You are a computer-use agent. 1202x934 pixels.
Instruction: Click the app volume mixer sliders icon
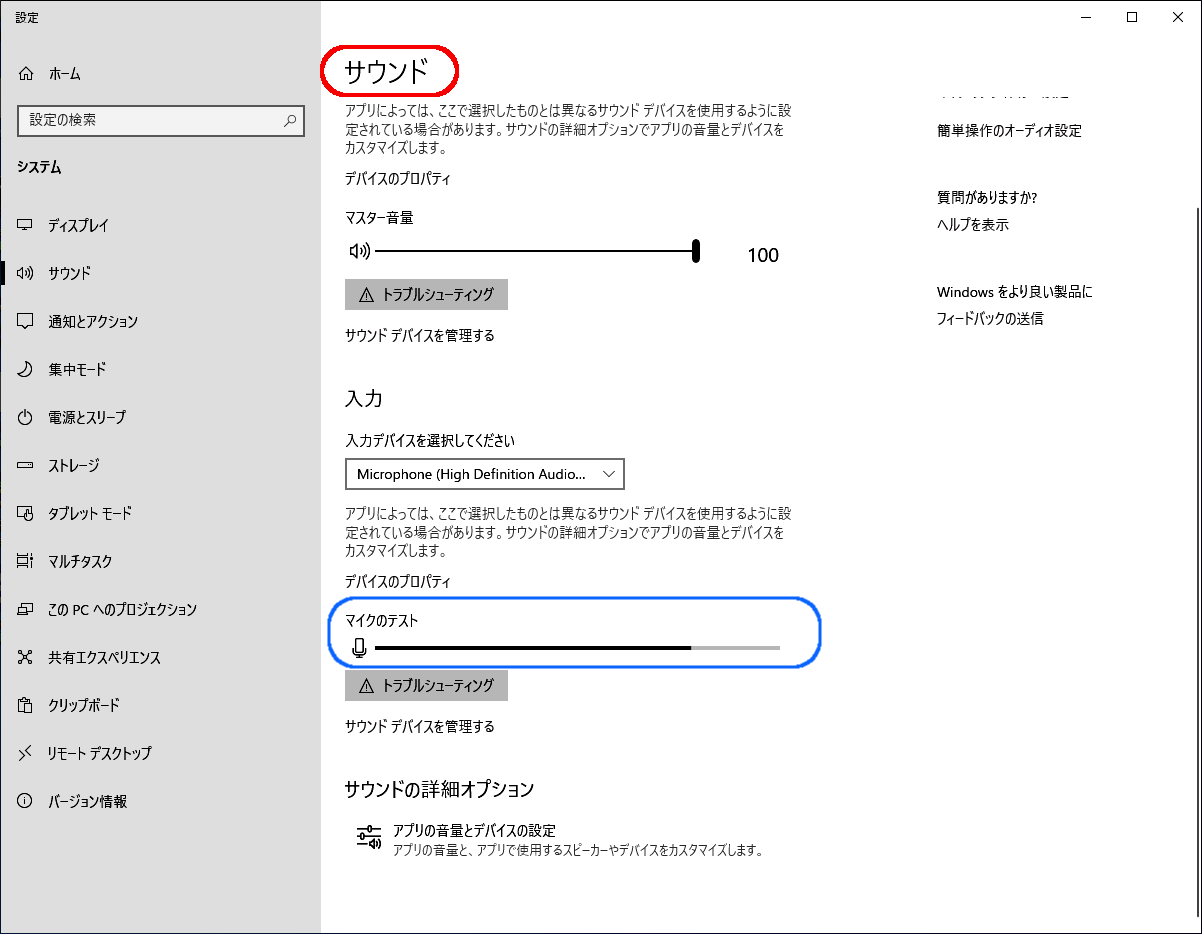(x=370, y=838)
